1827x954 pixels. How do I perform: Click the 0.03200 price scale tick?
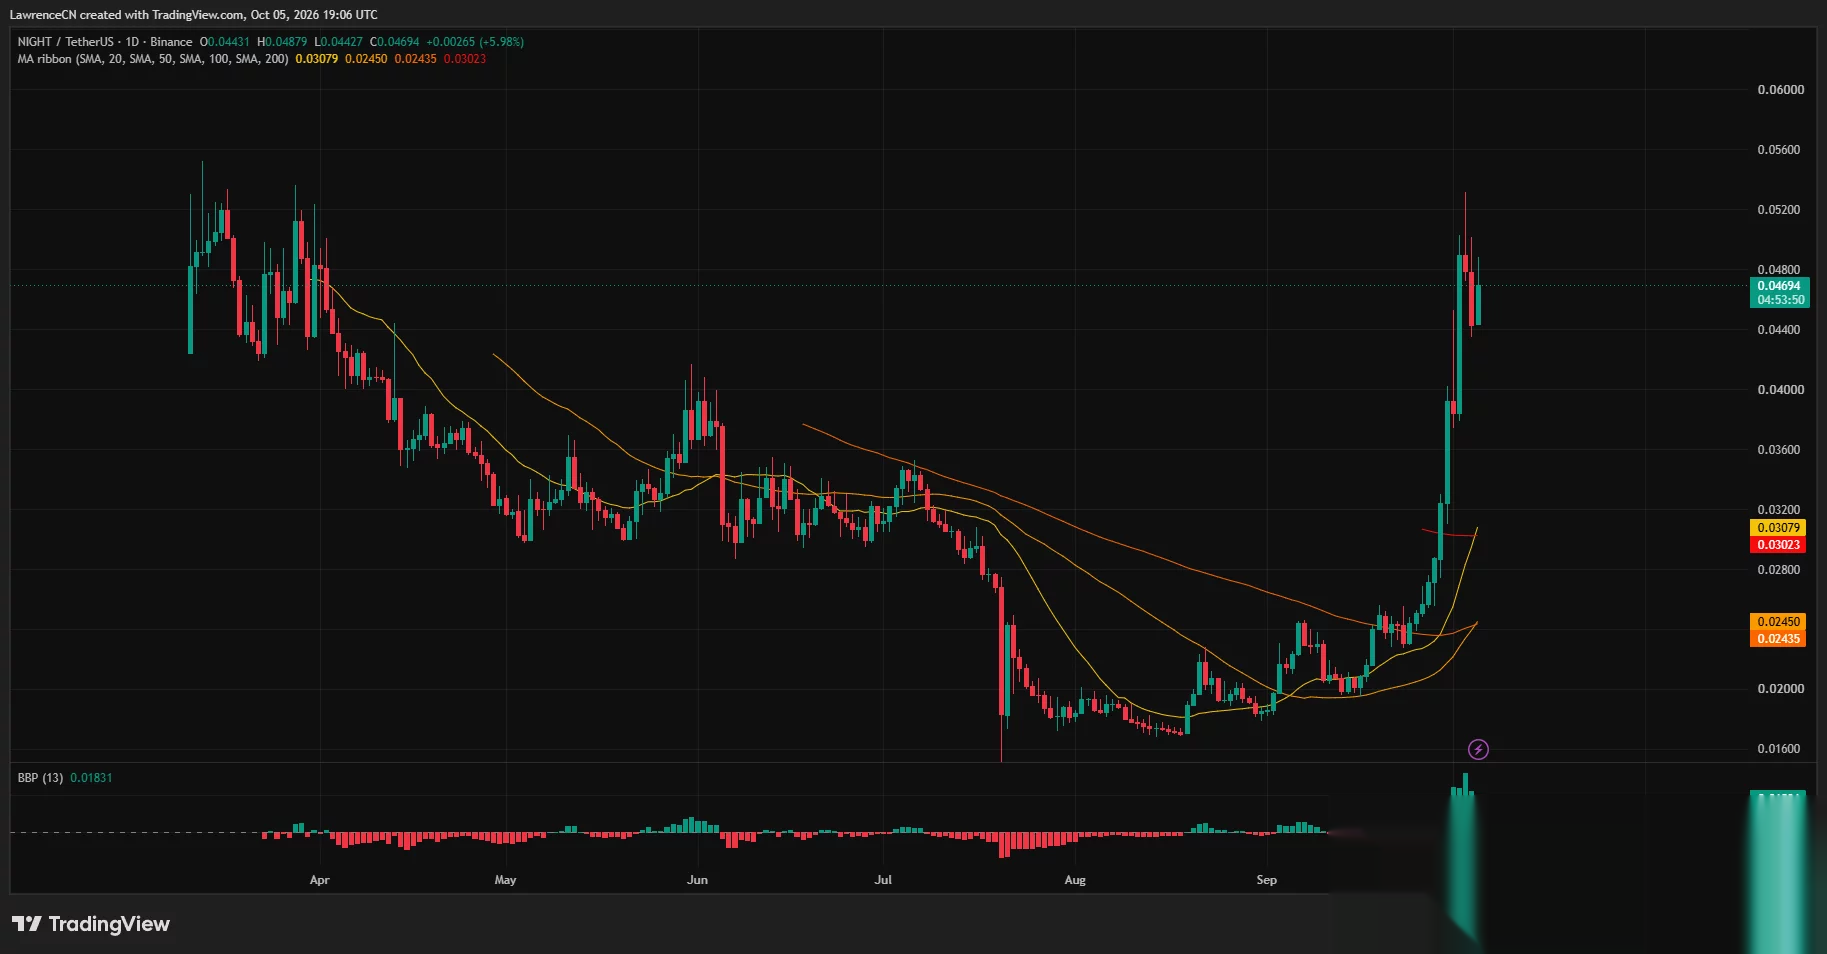click(x=1781, y=510)
